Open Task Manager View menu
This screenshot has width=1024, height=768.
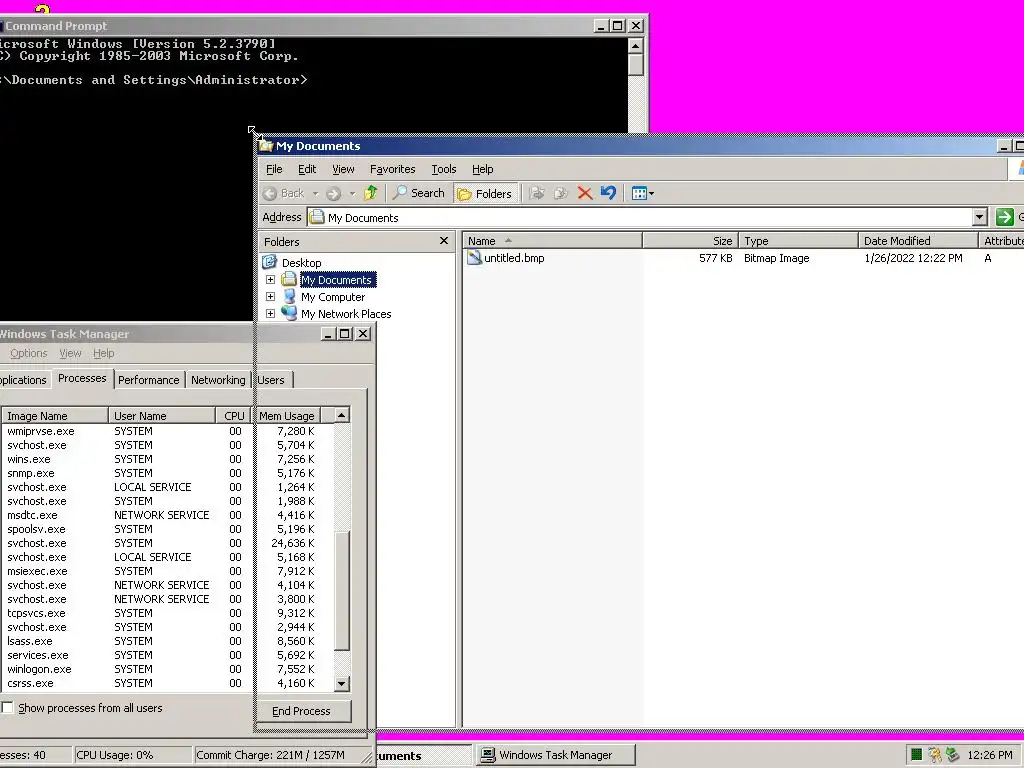click(x=71, y=353)
